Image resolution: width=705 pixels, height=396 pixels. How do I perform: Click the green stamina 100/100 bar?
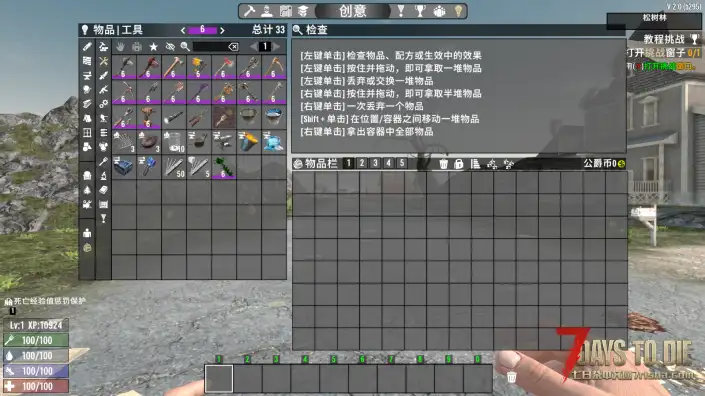(x=36, y=340)
